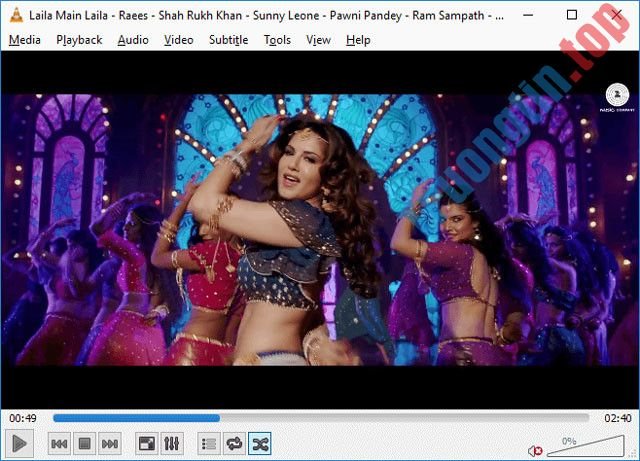The width and height of the screenshot is (640, 461).
Task: Unmute audio via the speaker icon
Action: click(535, 451)
